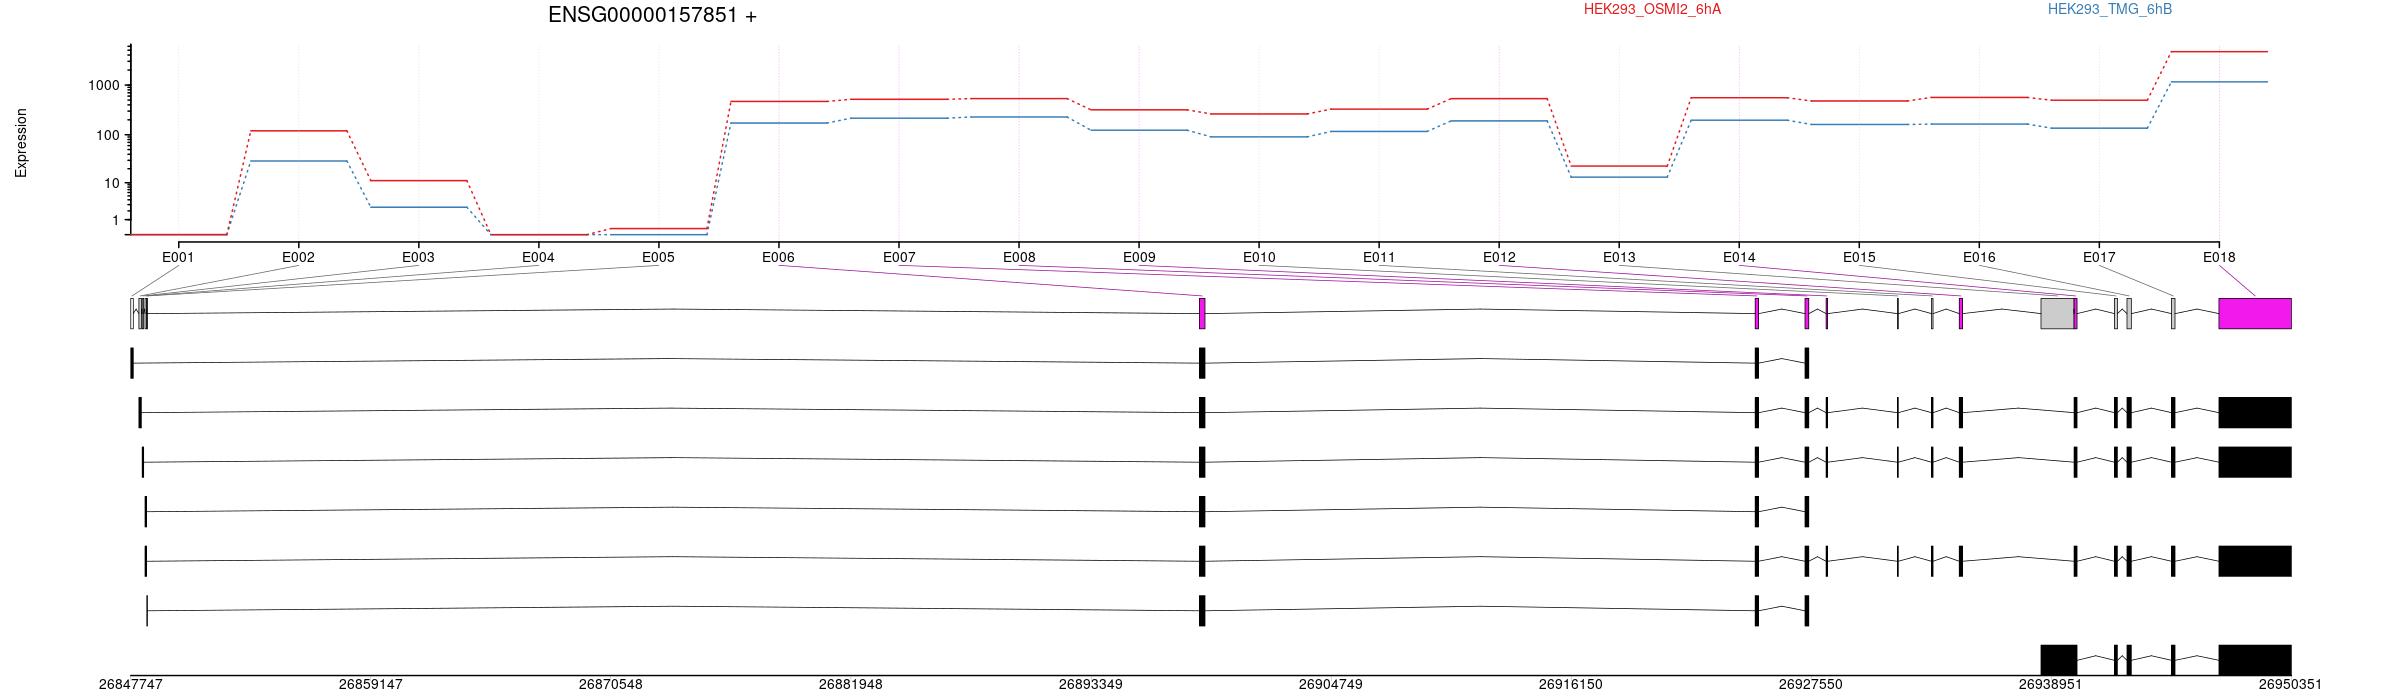Click the large magenta E018 exon block
Viewport: 2400px width, 700px height.
pos(2255,313)
